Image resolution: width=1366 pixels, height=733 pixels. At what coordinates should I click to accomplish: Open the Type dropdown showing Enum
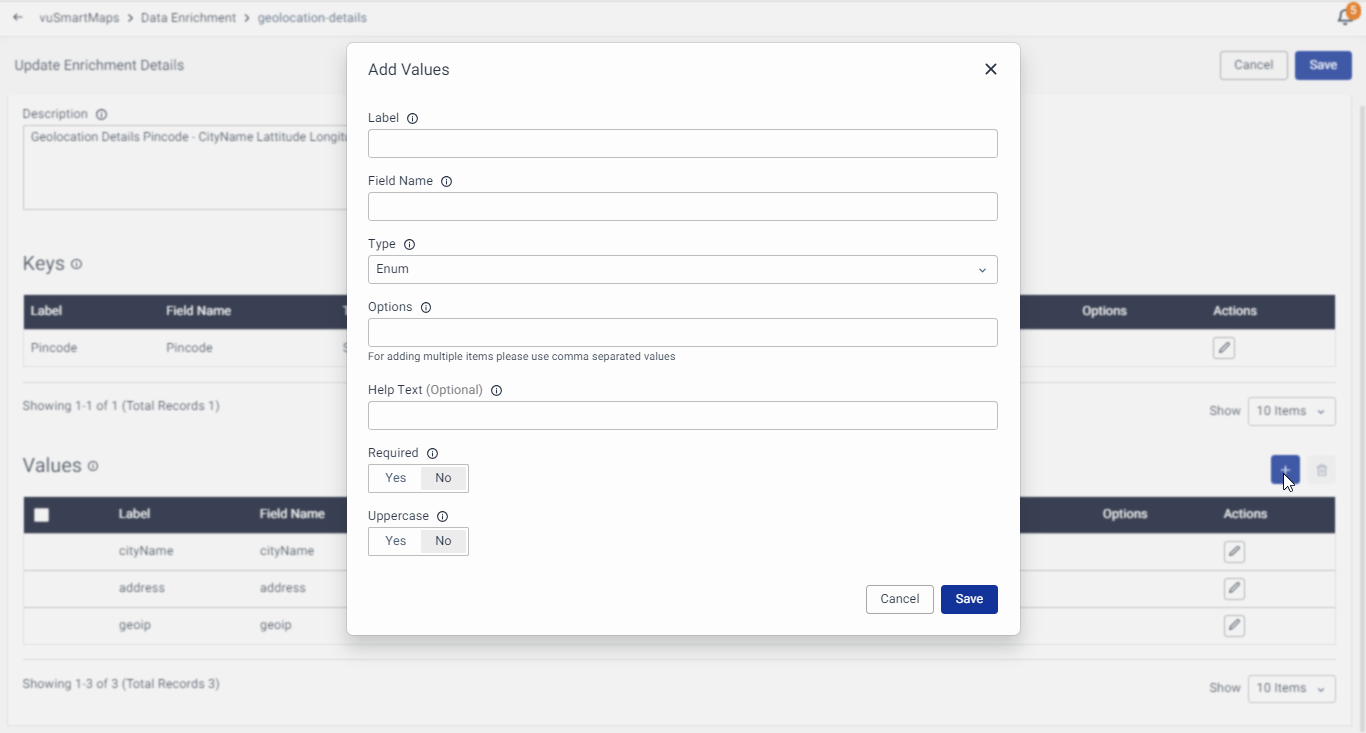682,269
